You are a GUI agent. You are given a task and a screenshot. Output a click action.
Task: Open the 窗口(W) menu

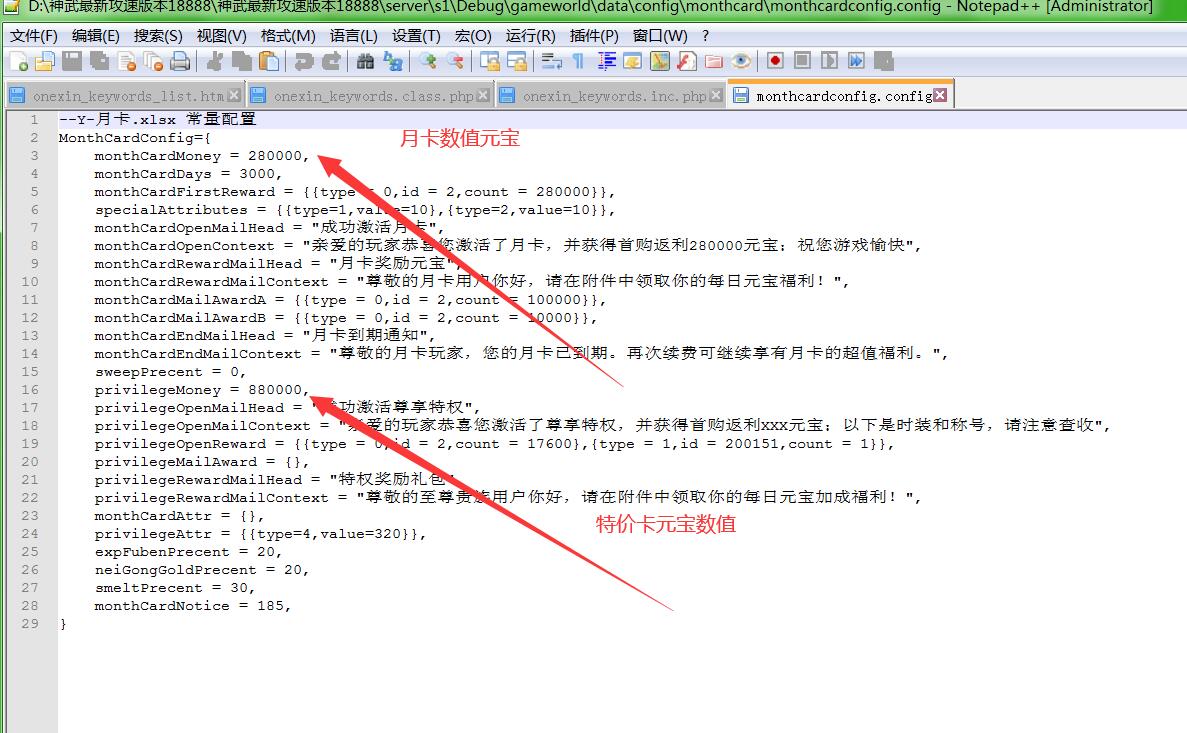point(660,36)
